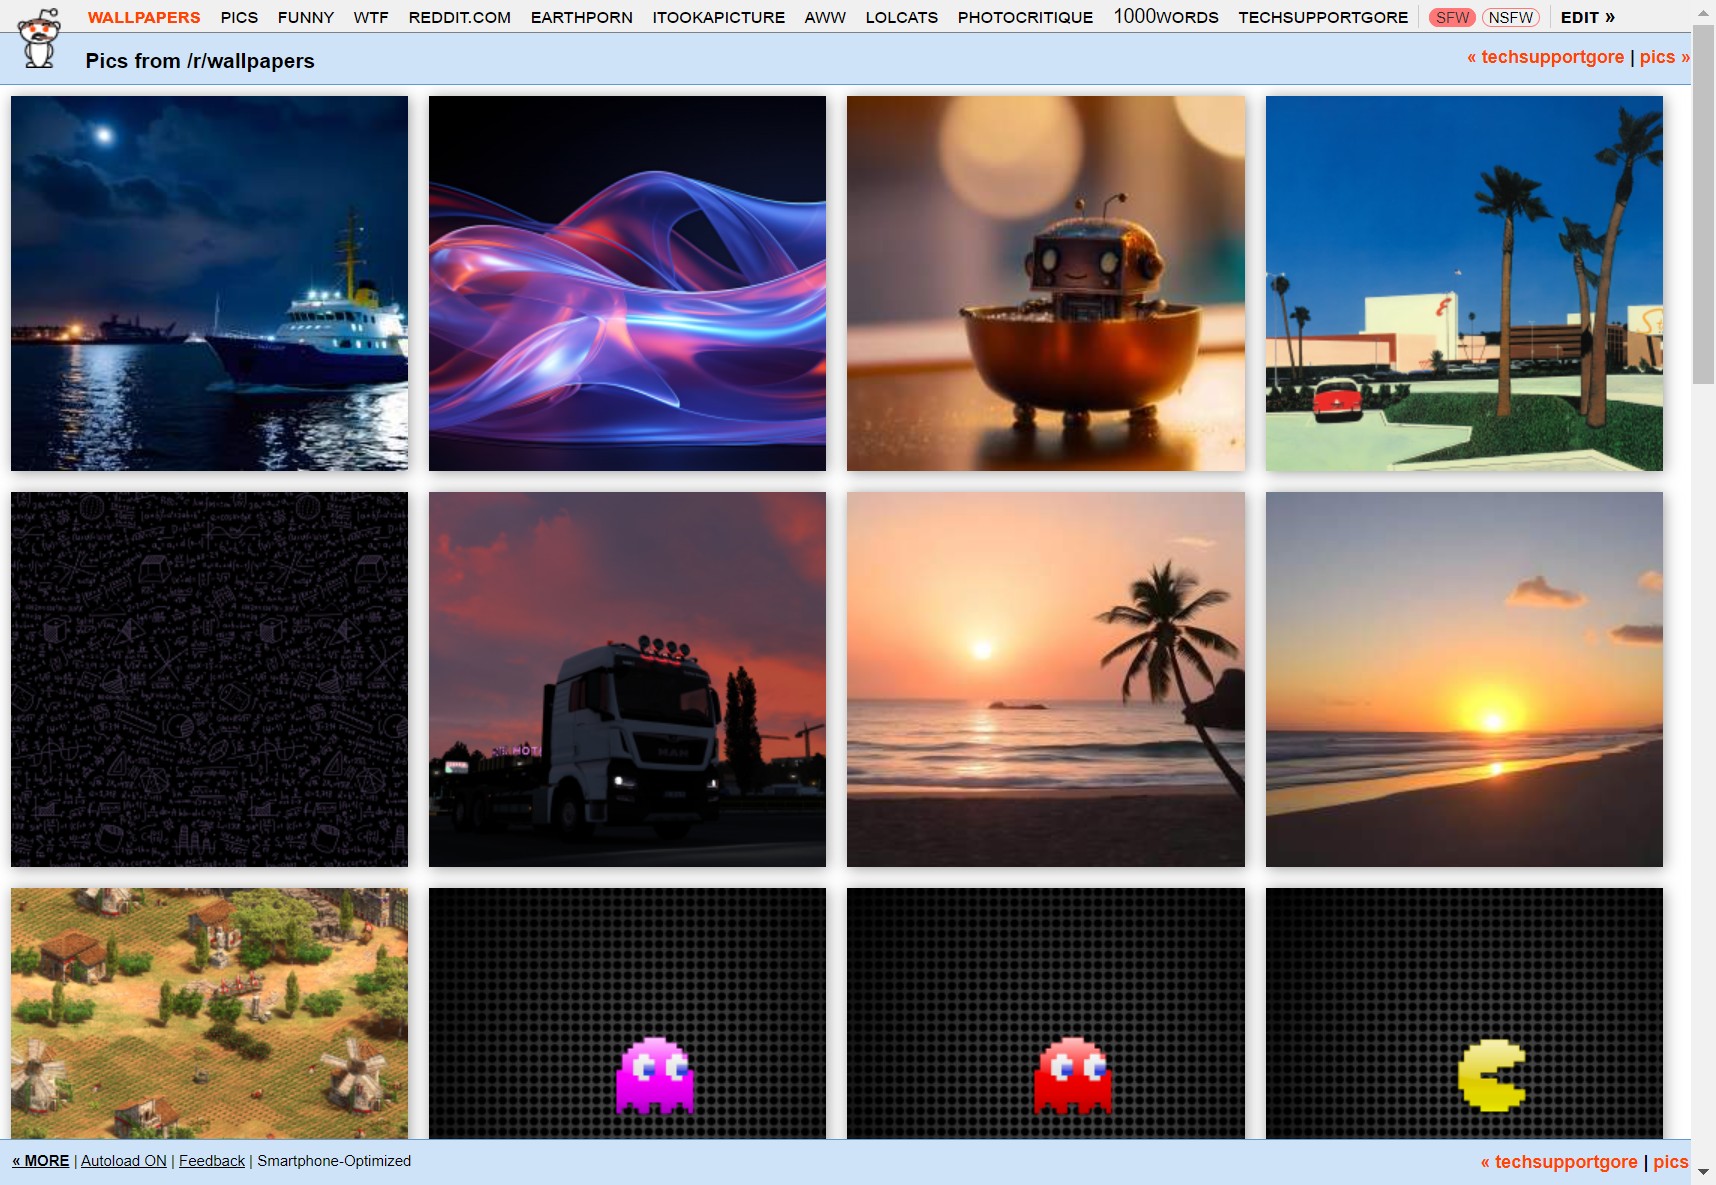Visit REDDIT.COM from the top bar
This screenshot has width=1716, height=1185.
(459, 17)
